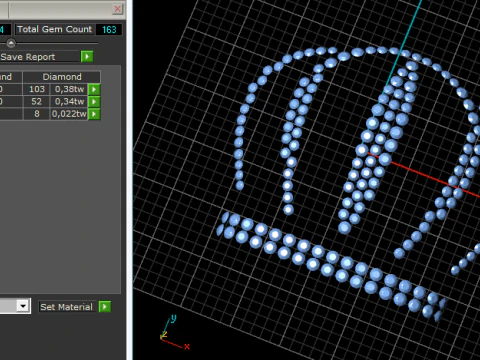480x360 pixels.
Task: Select the Diamond column header
Action: coord(62,77)
